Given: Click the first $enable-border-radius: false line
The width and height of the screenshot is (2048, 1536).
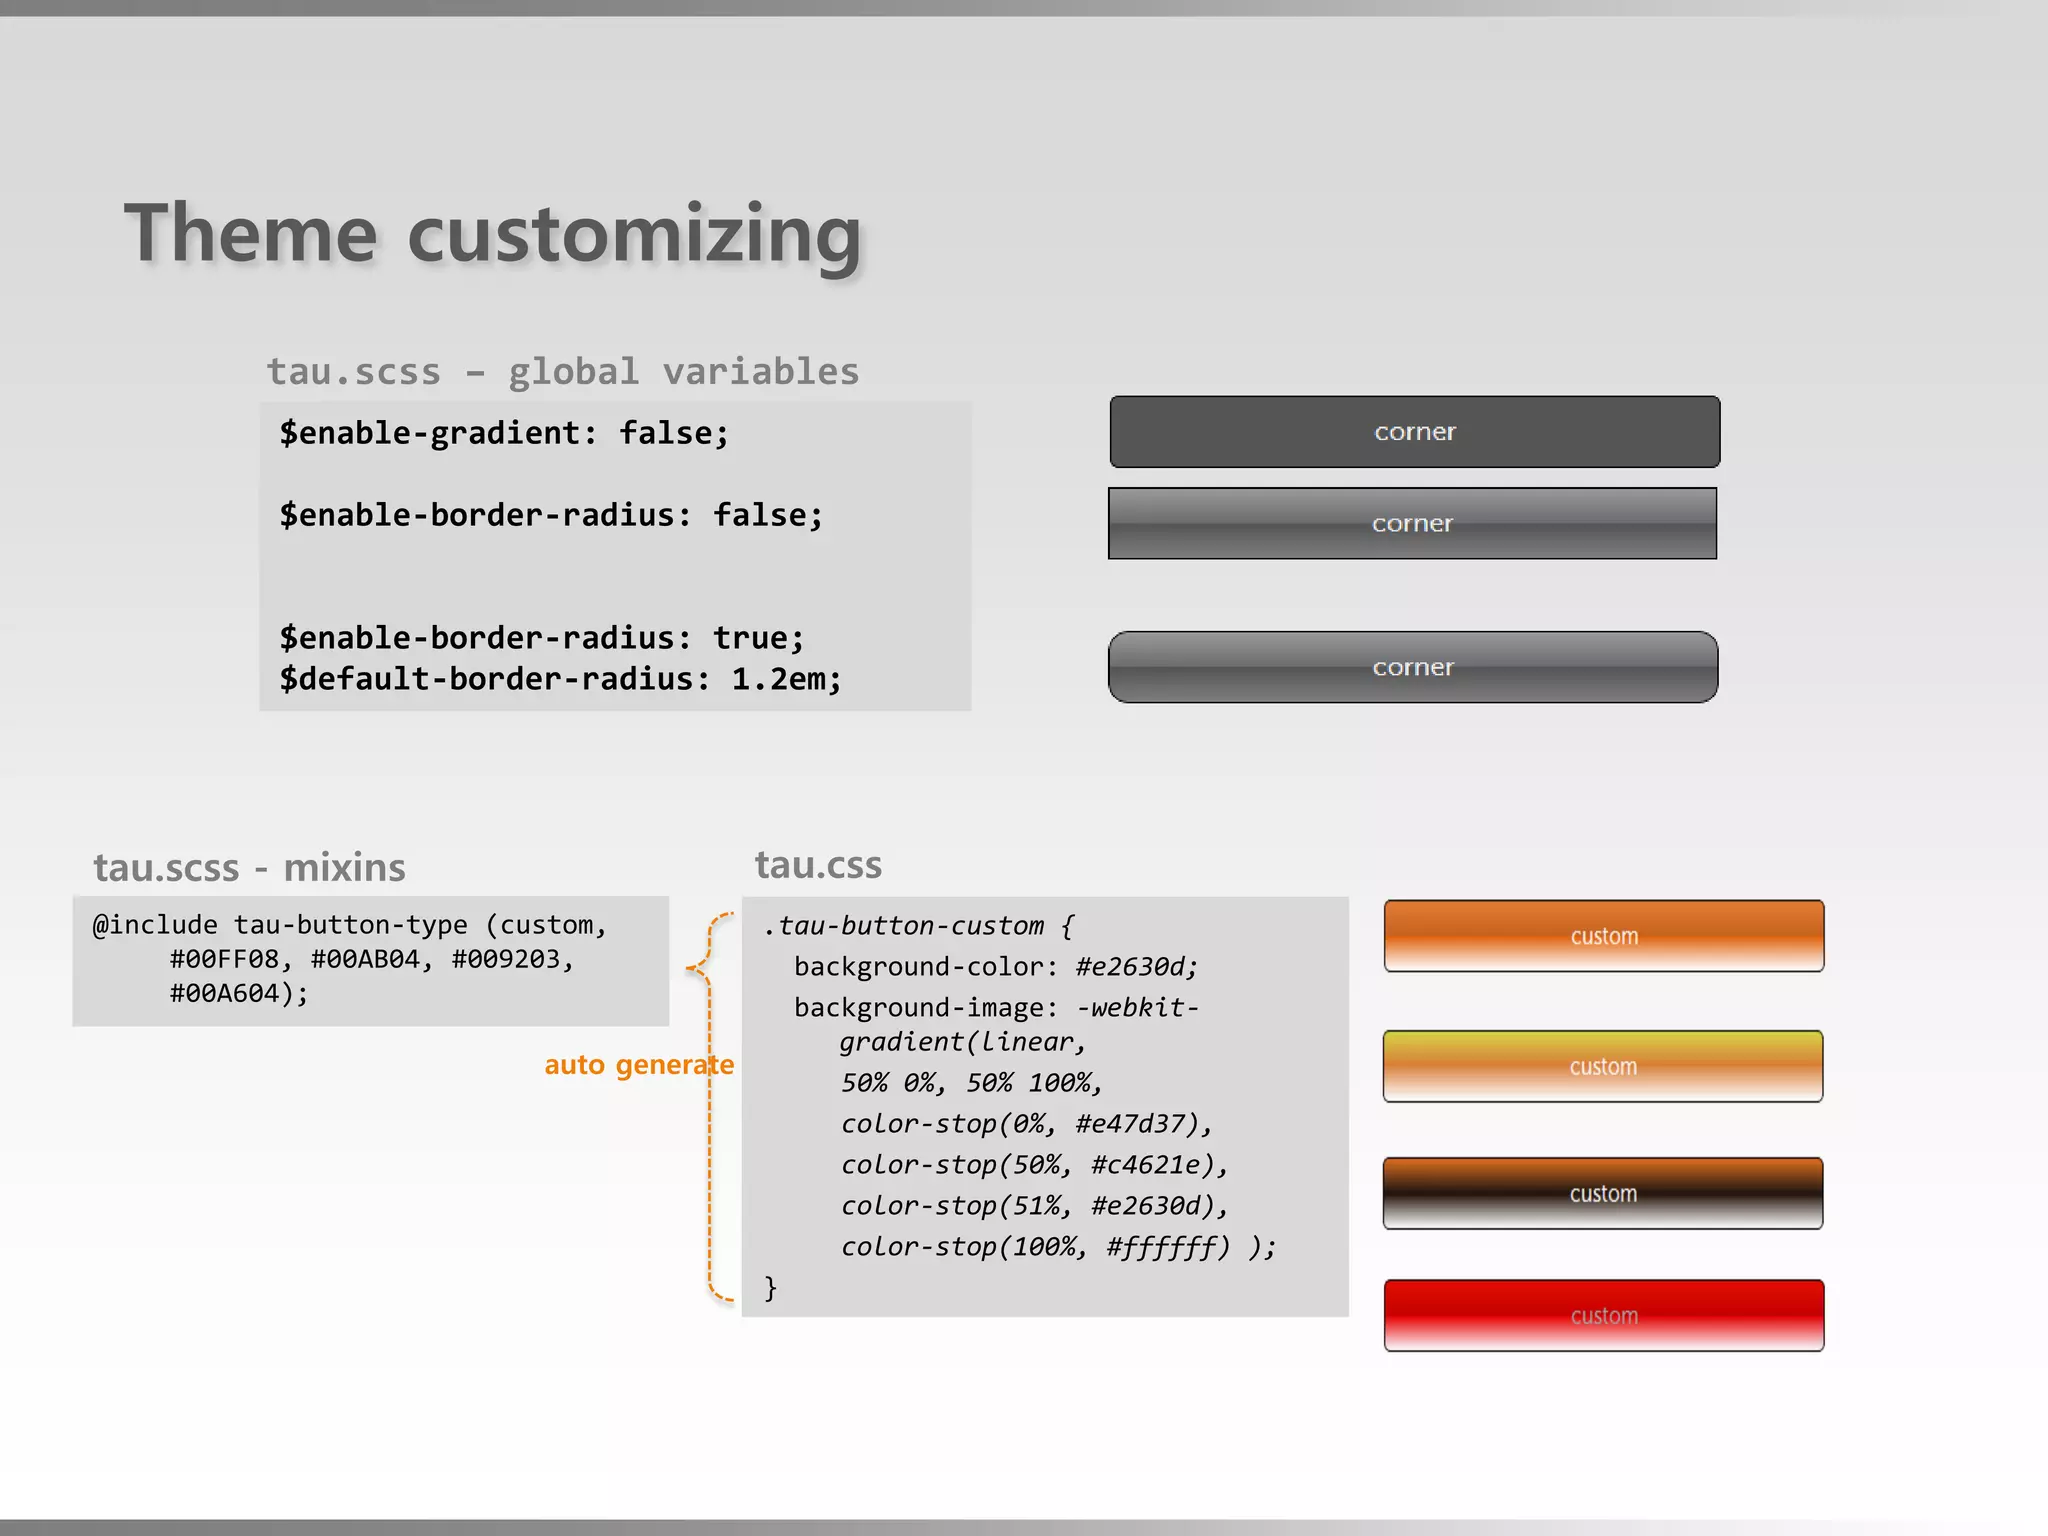Looking at the screenshot, I should pos(551,515).
